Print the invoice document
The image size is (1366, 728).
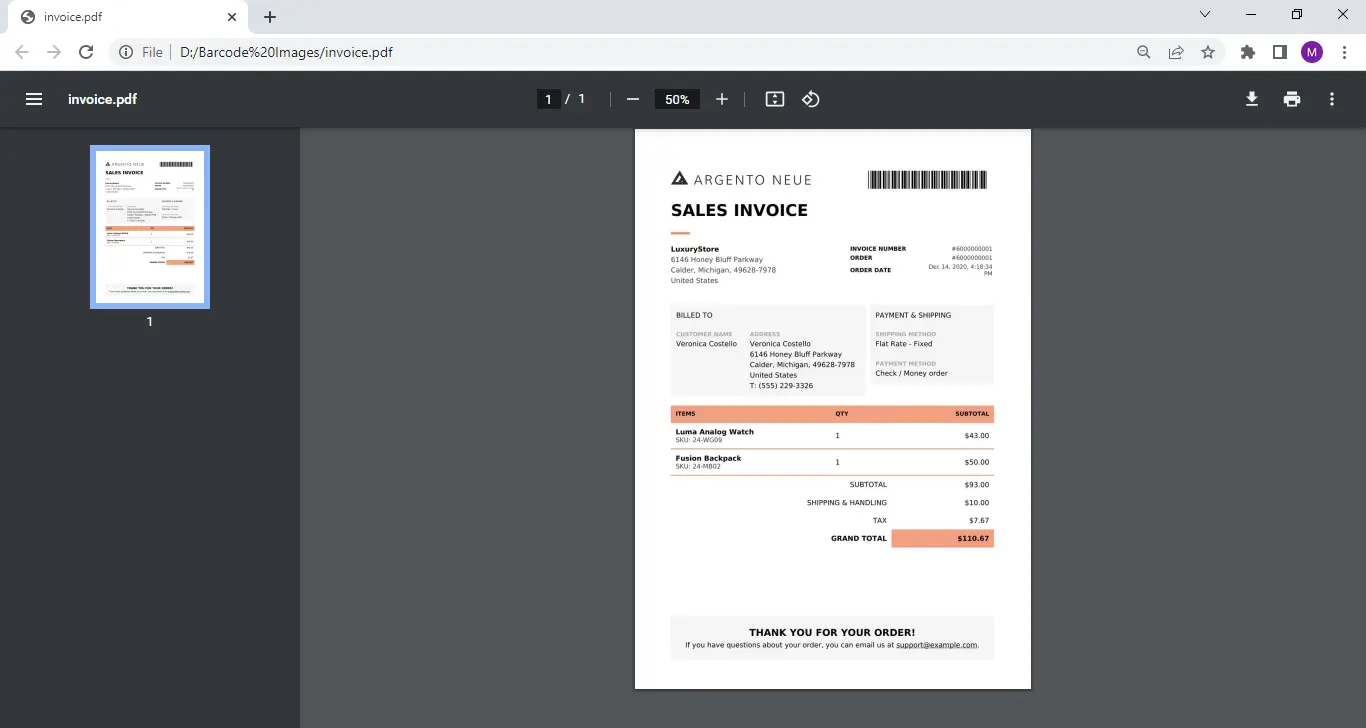[x=1292, y=99]
